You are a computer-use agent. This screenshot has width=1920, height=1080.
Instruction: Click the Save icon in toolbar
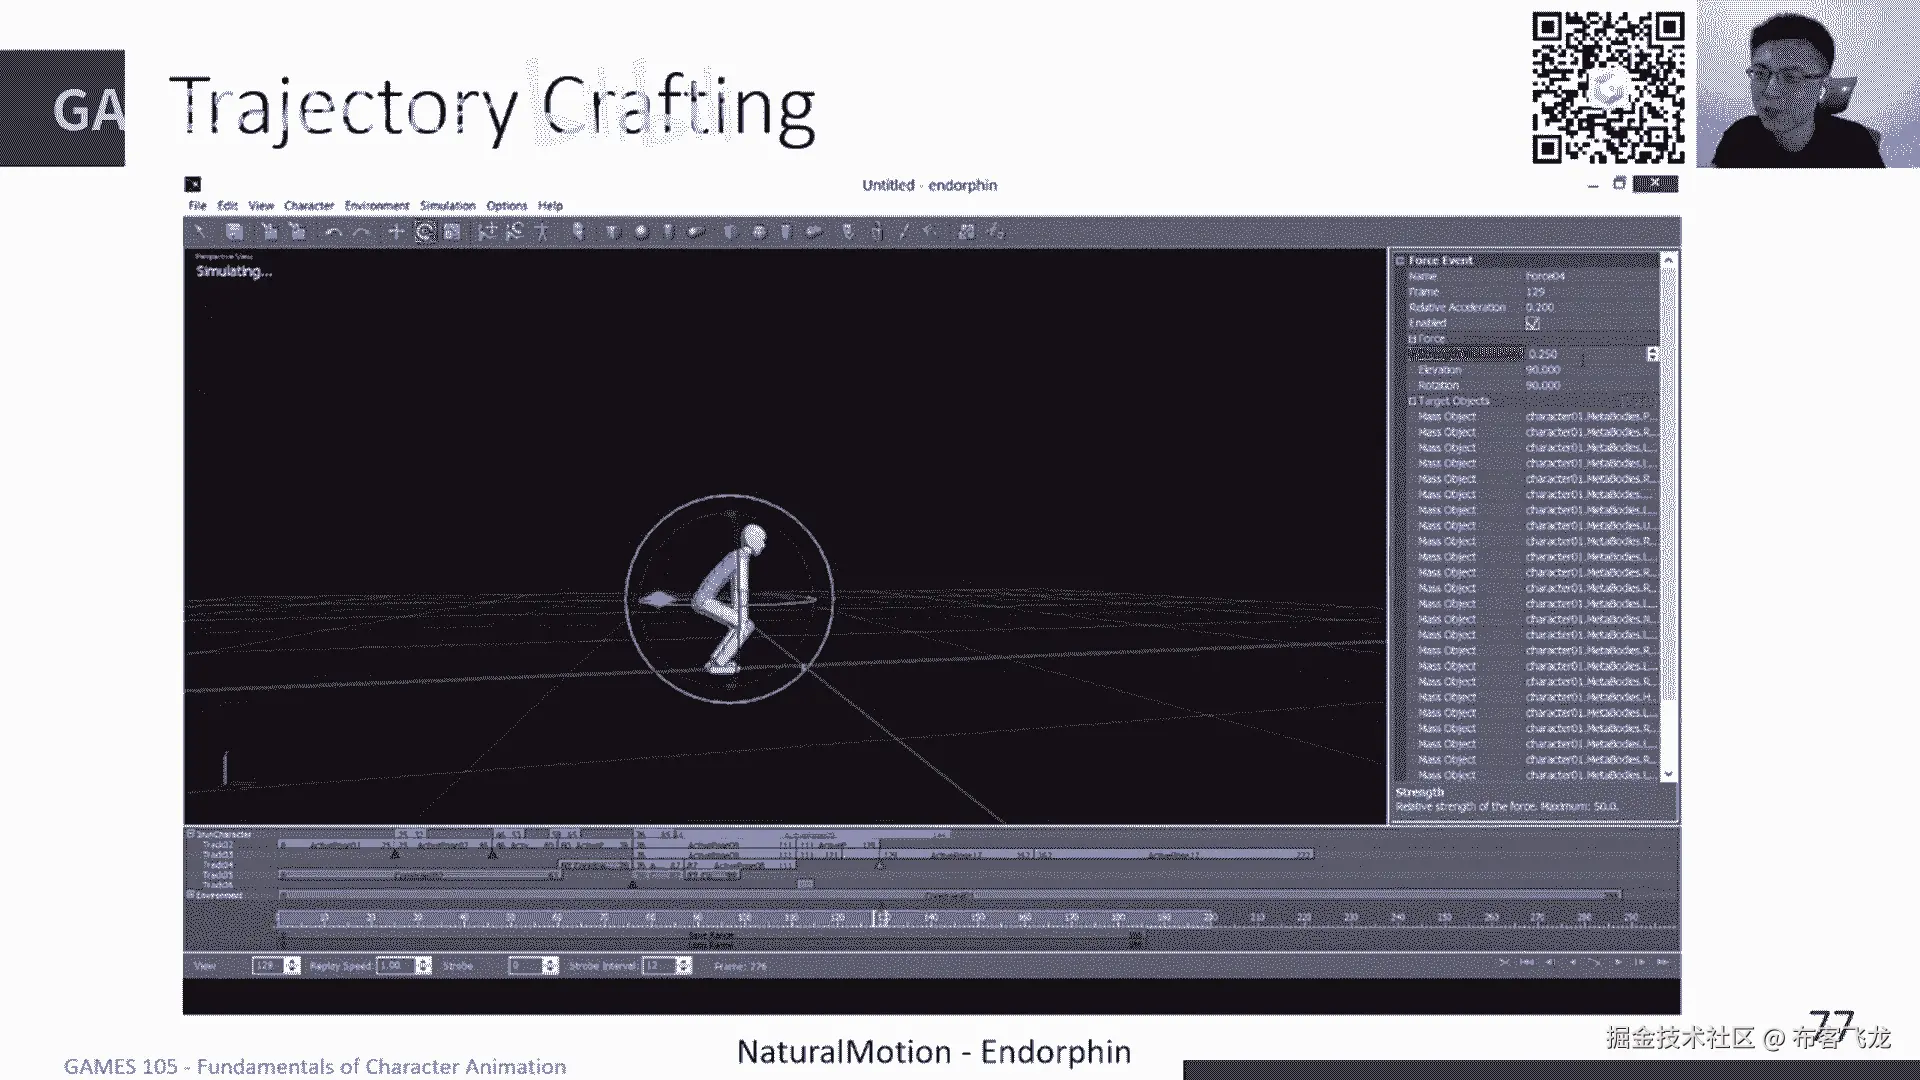click(234, 232)
